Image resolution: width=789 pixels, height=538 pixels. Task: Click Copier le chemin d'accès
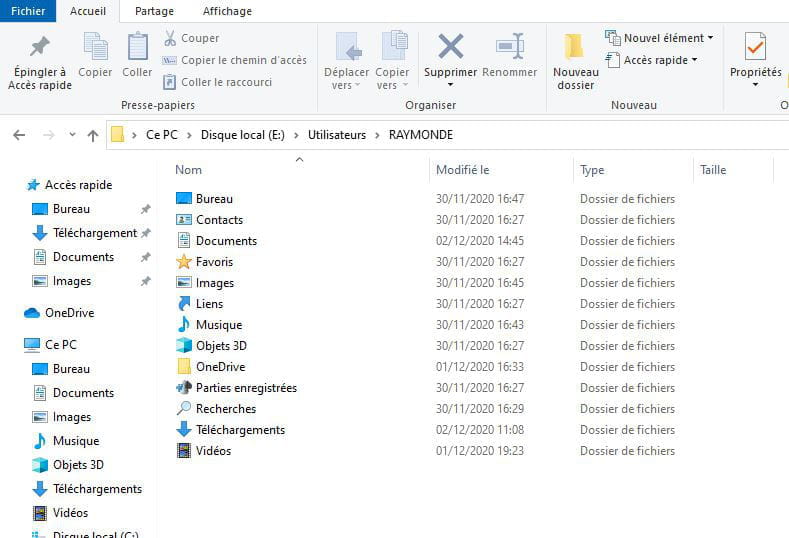243,60
